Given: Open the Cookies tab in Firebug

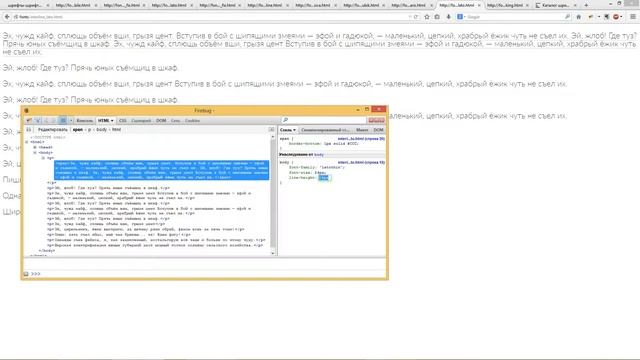Looking at the screenshot, I should 192,121.
